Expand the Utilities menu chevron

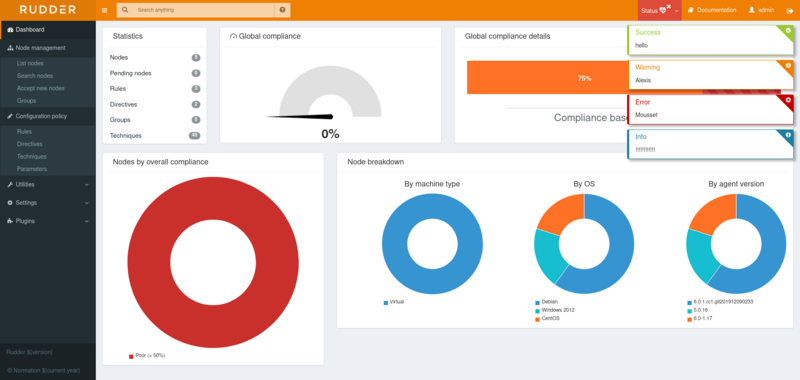87,185
